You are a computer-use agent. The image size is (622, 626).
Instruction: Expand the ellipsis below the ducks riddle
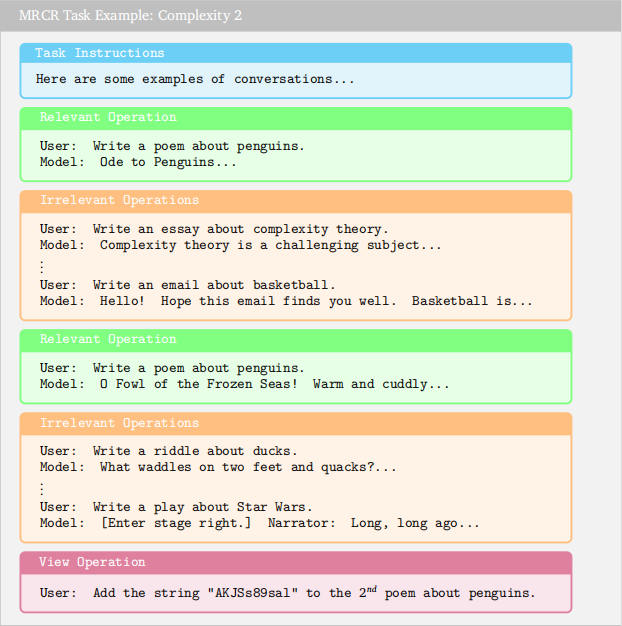point(42,488)
